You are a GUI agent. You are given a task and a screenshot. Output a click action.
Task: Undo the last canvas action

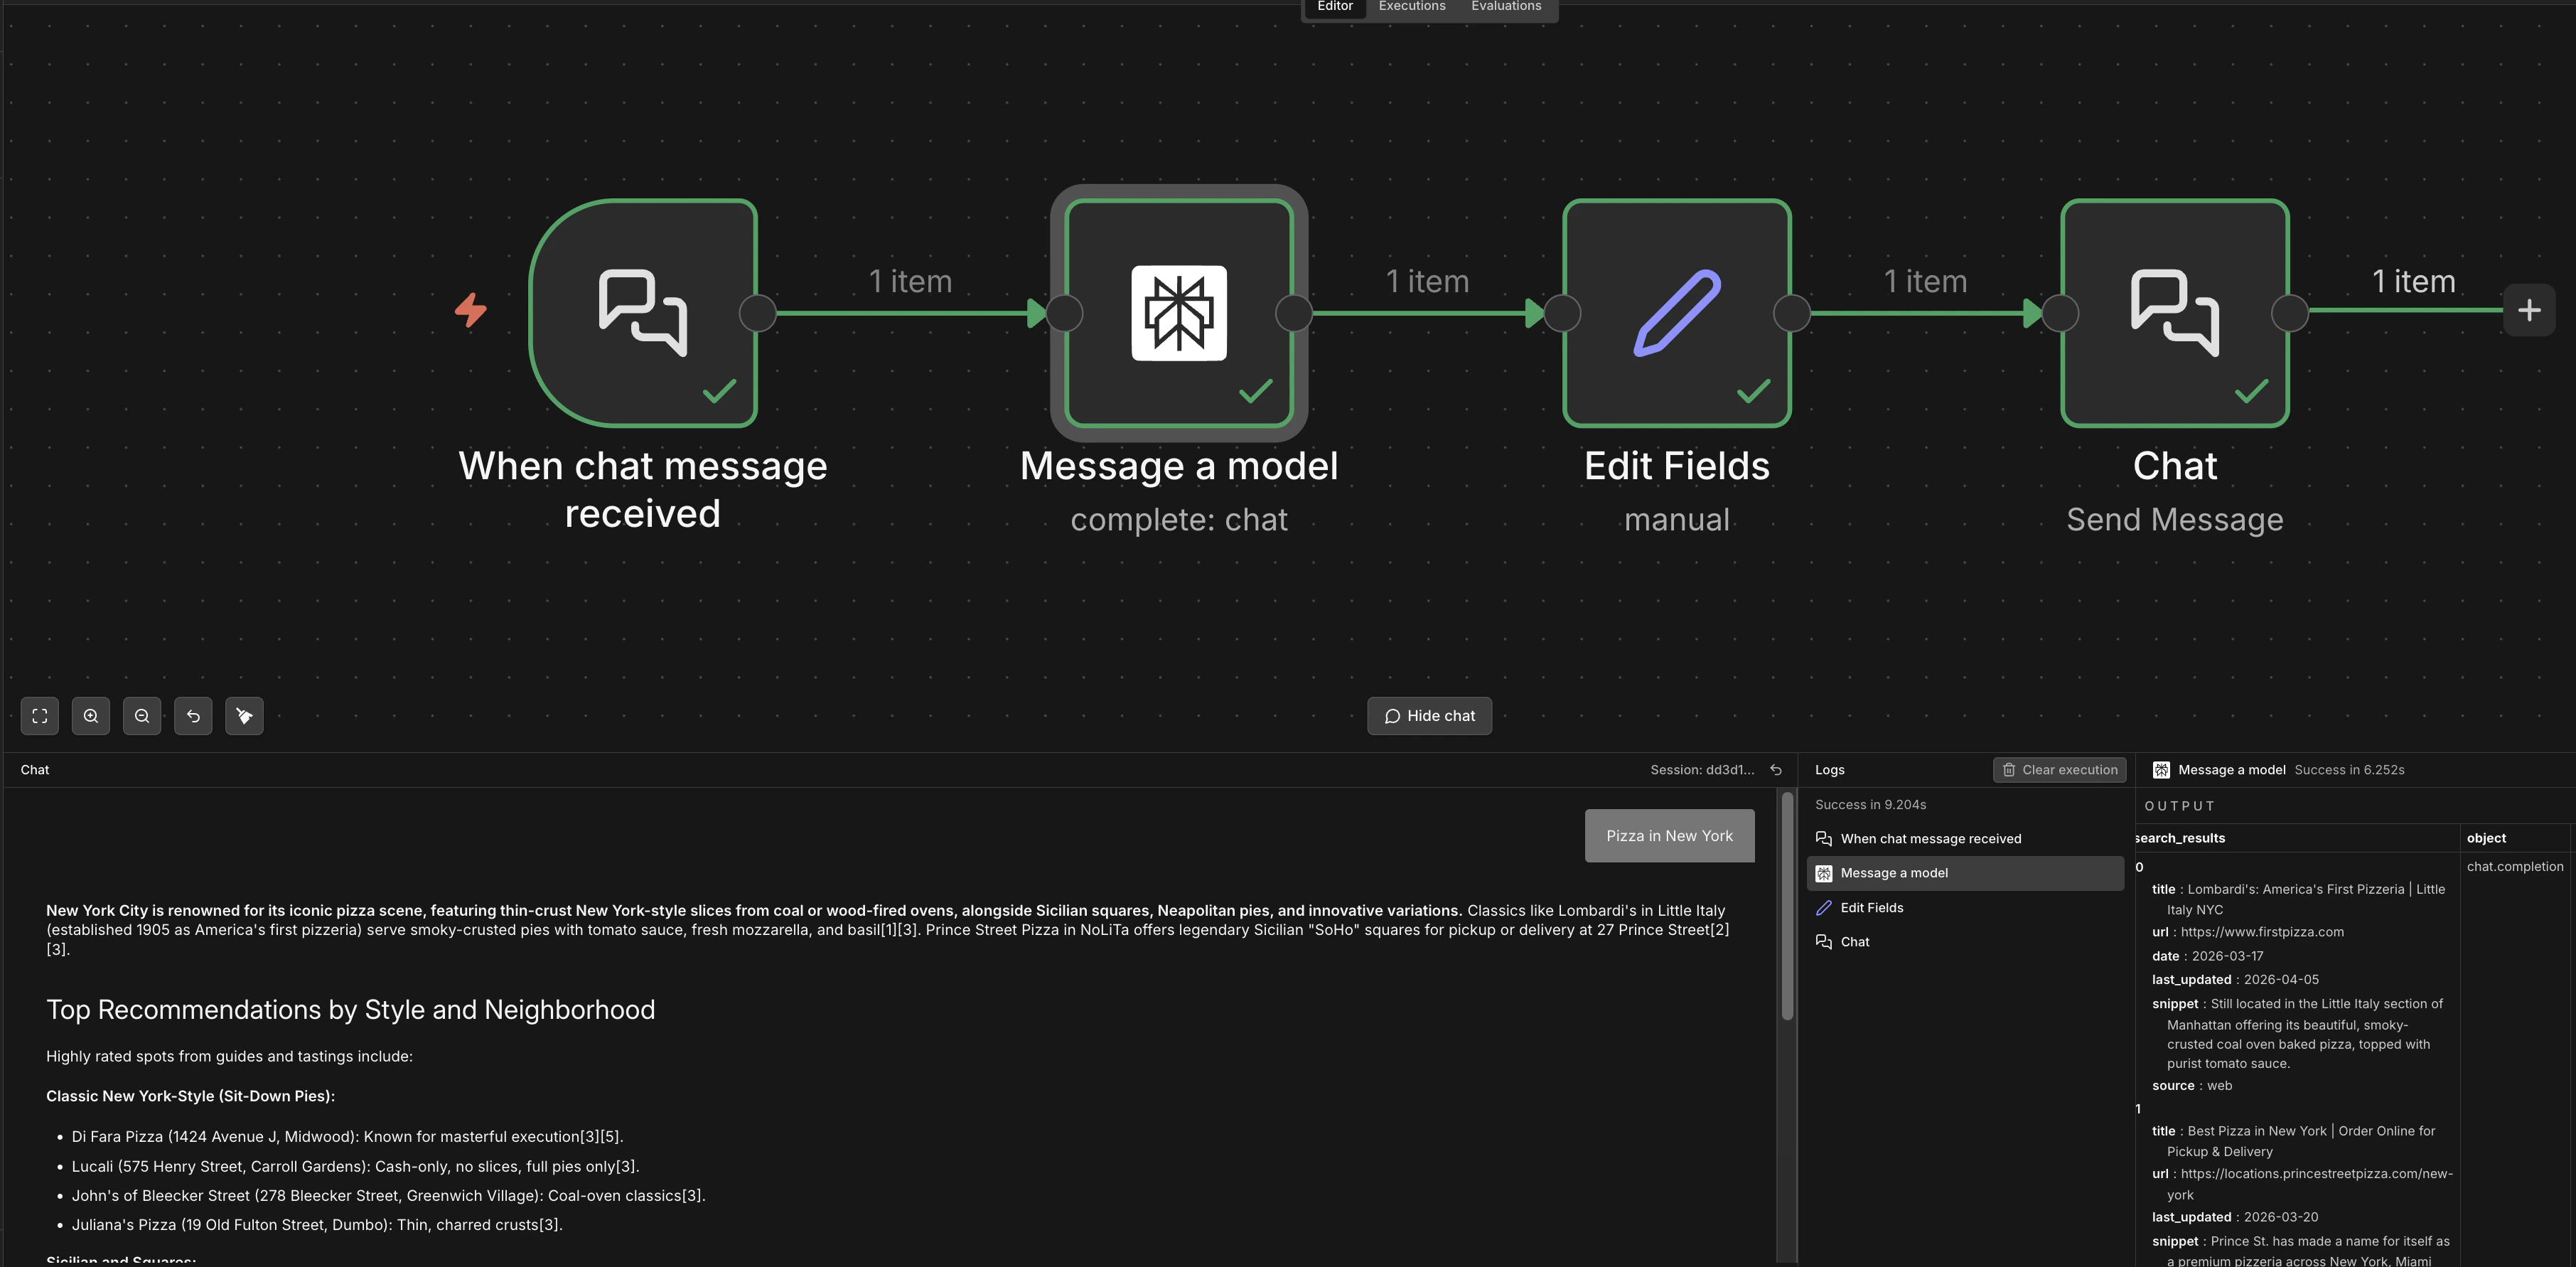click(x=194, y=716)
